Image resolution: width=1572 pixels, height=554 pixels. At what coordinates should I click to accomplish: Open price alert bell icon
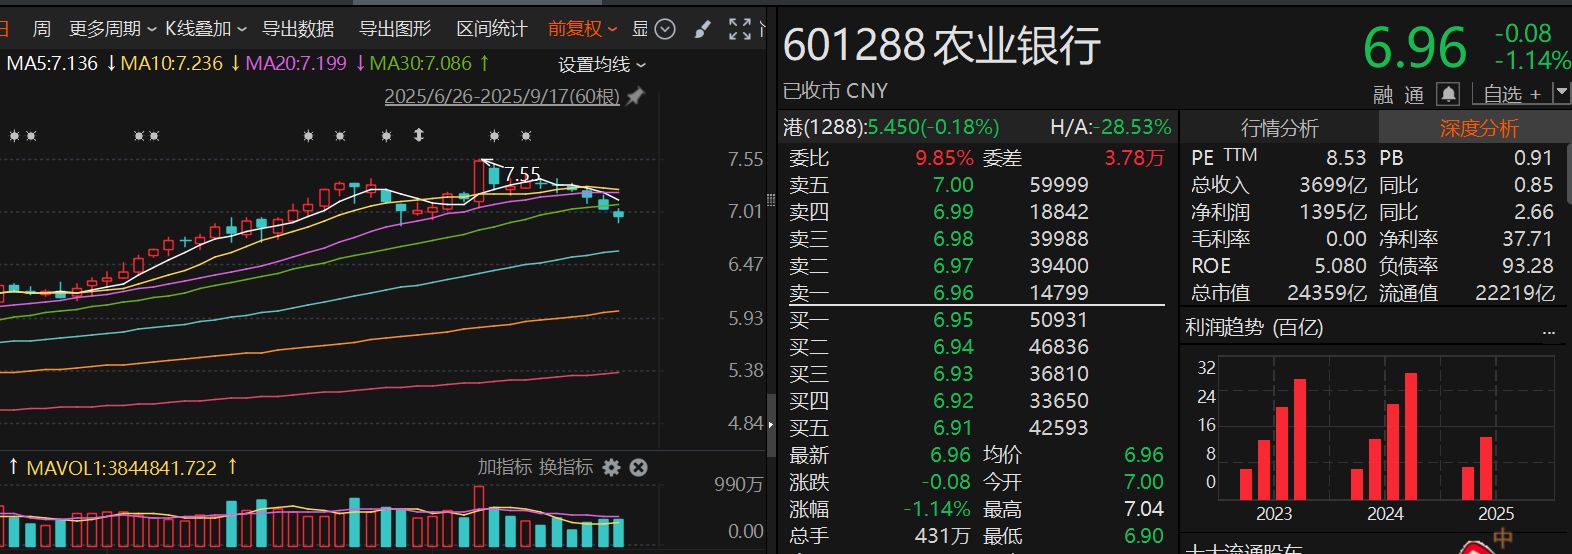(1448, 94)
